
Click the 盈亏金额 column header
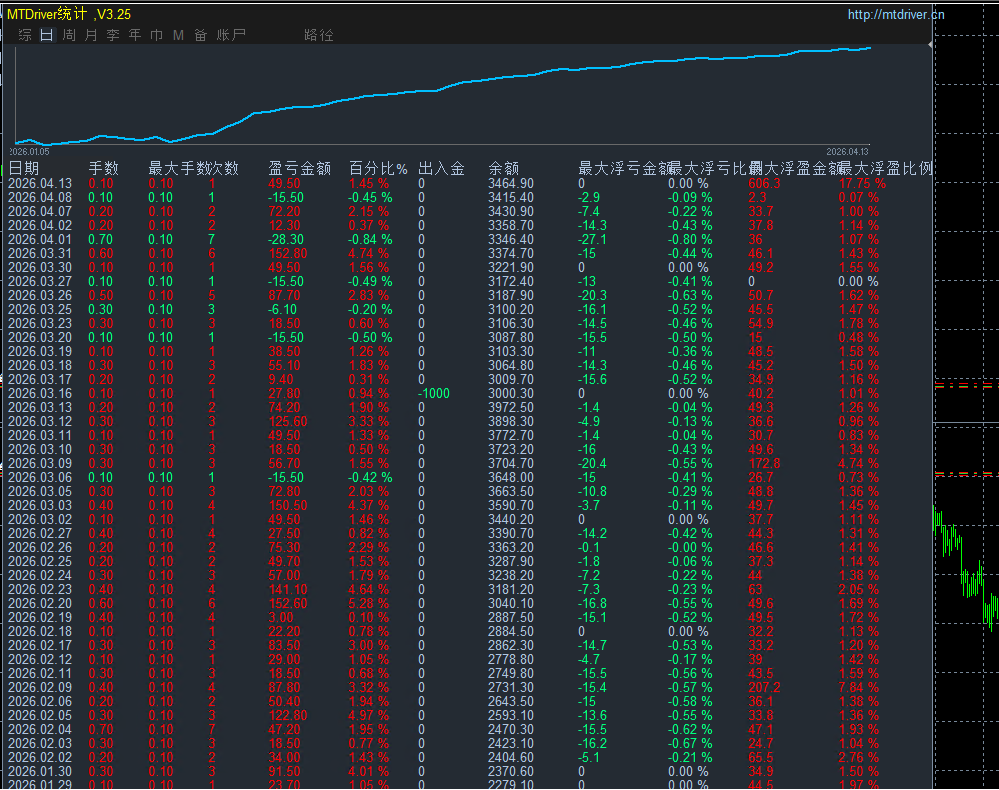click(299, 168)
